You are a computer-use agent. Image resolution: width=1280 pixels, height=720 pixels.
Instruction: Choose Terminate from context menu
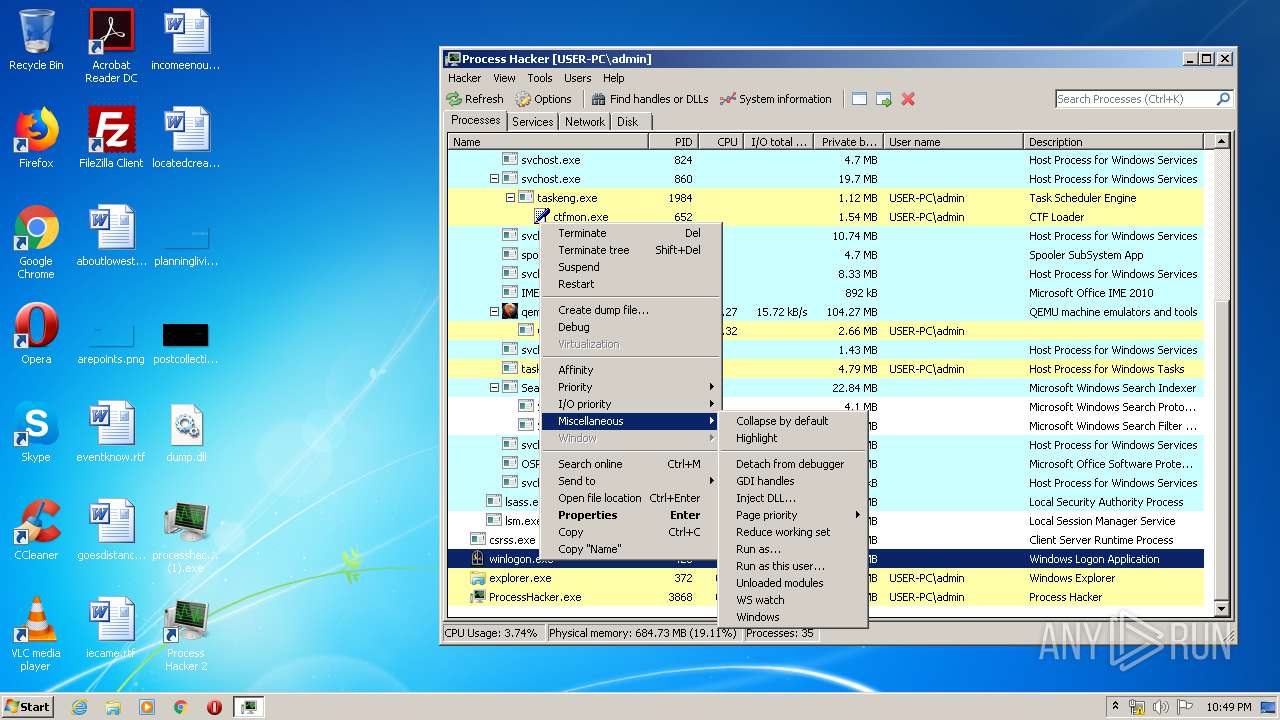click(x=630, y=233)
